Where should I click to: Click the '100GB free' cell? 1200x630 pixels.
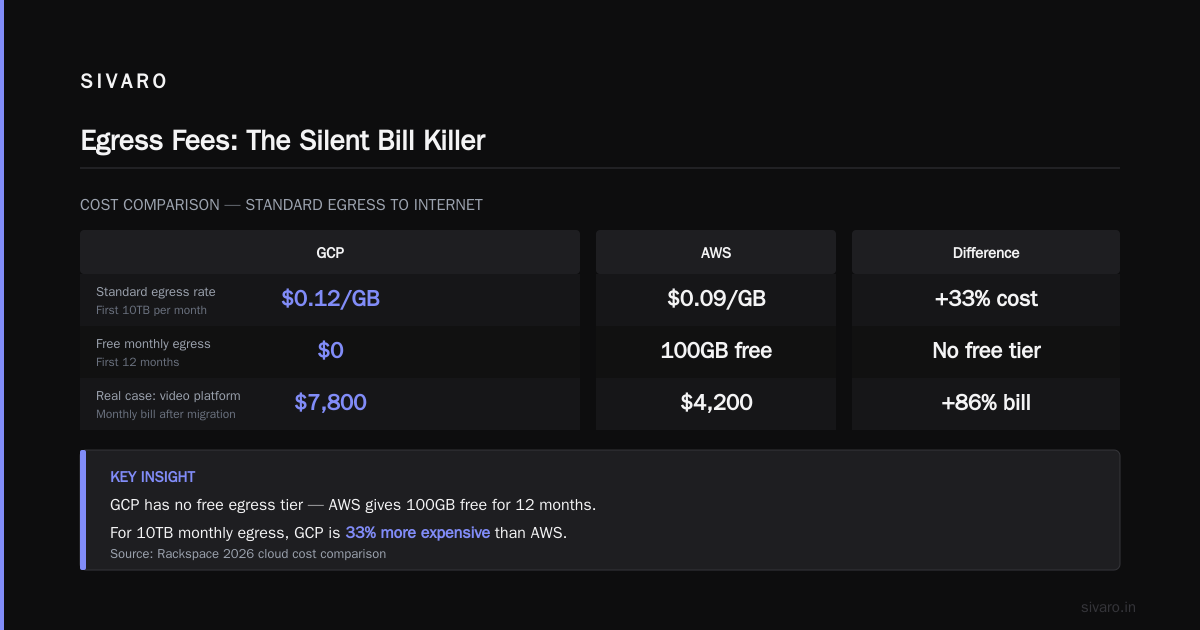click(x=716, y=350)
